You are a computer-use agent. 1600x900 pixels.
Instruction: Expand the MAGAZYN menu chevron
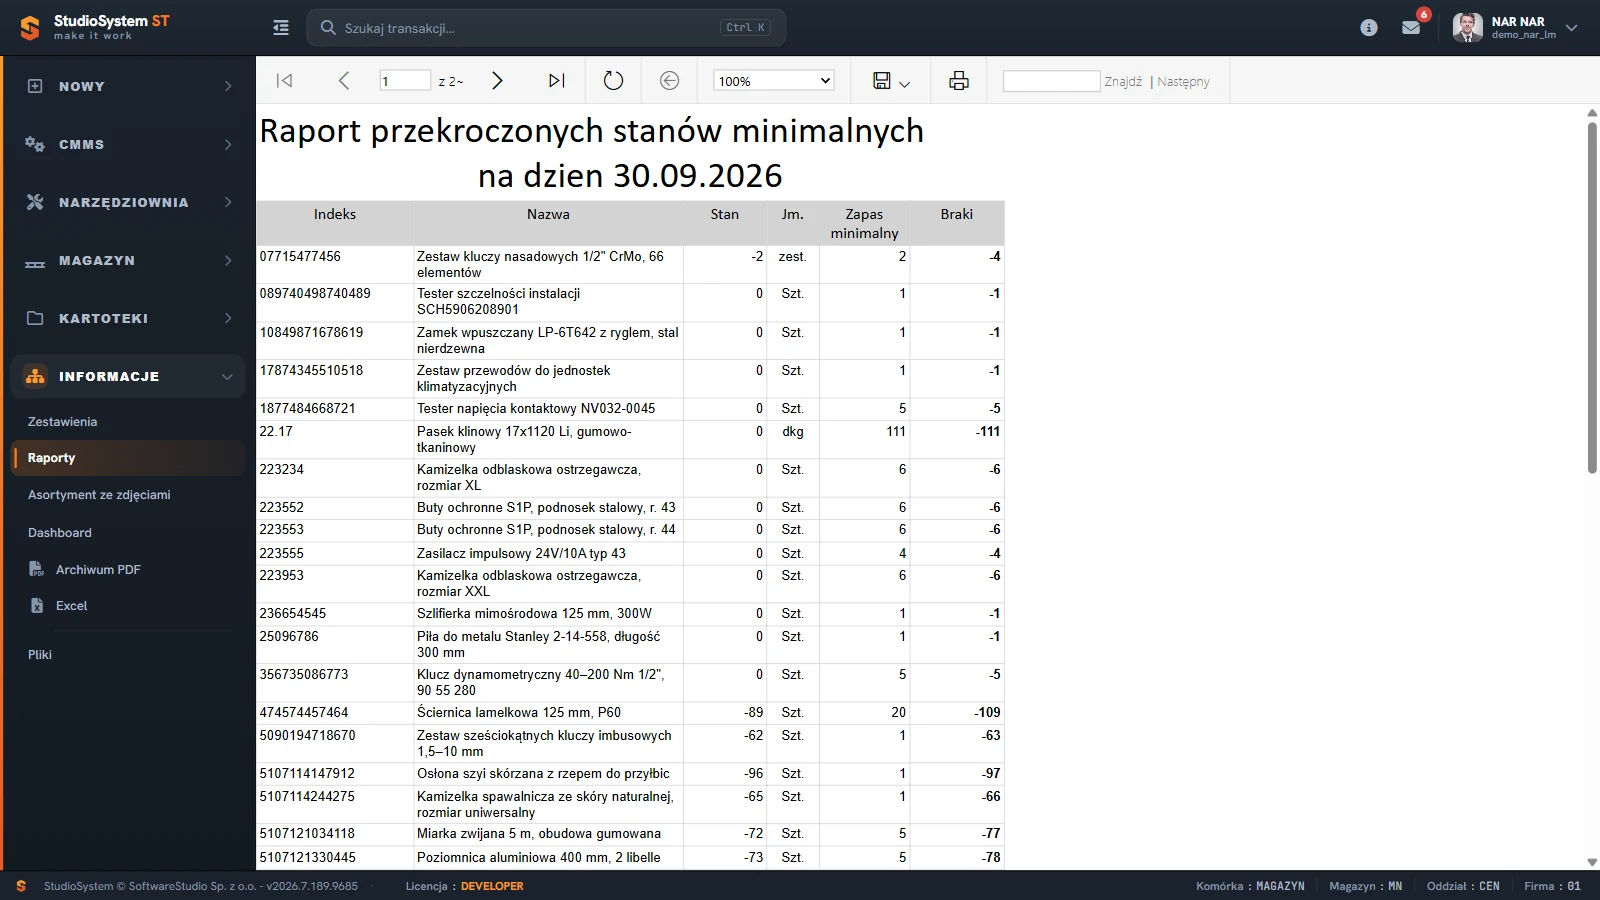click(x=228, y=260)
